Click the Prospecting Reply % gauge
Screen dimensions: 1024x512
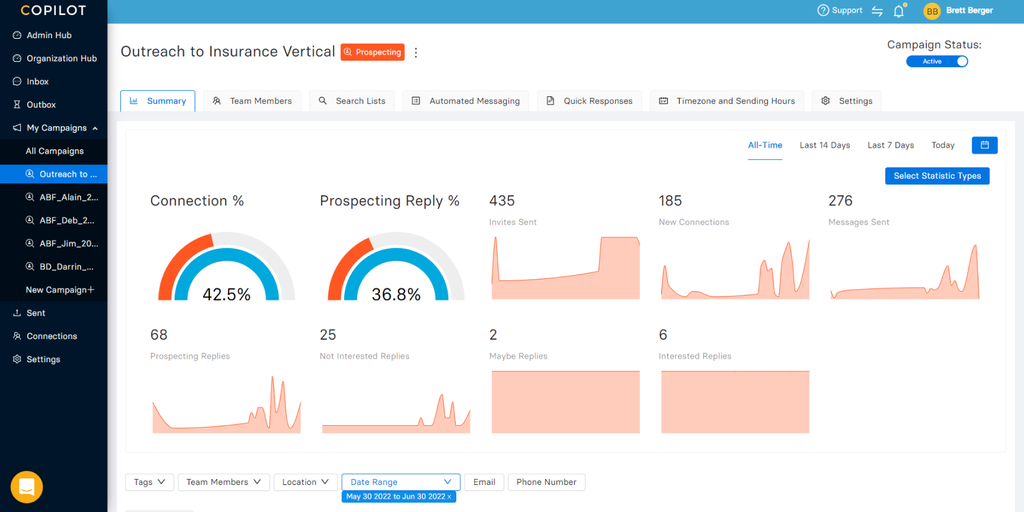(396, 266)
